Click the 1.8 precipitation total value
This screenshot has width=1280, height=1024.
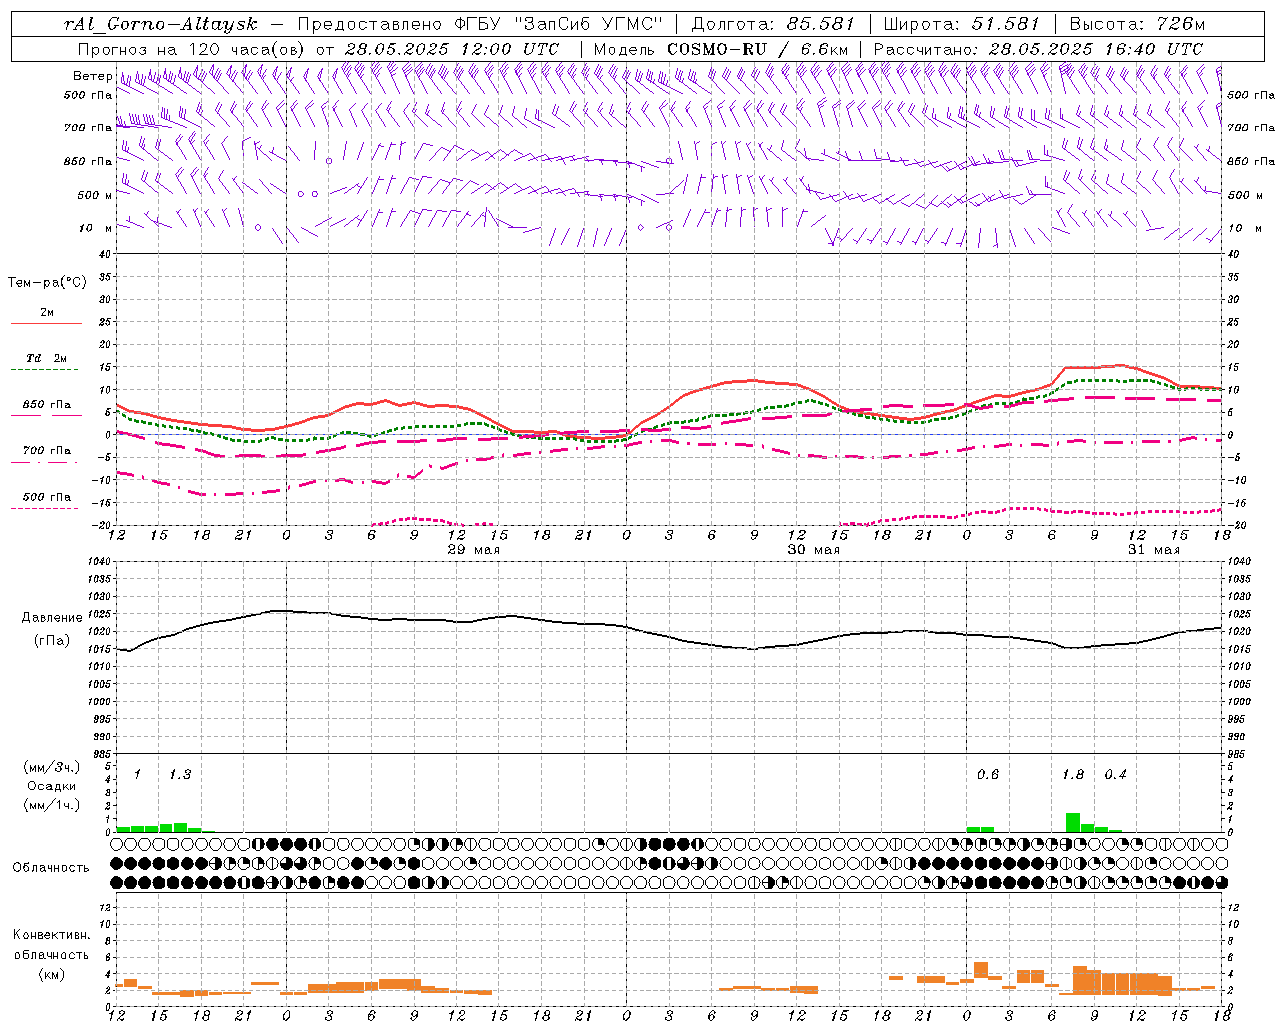click(x=1073, y=775)
